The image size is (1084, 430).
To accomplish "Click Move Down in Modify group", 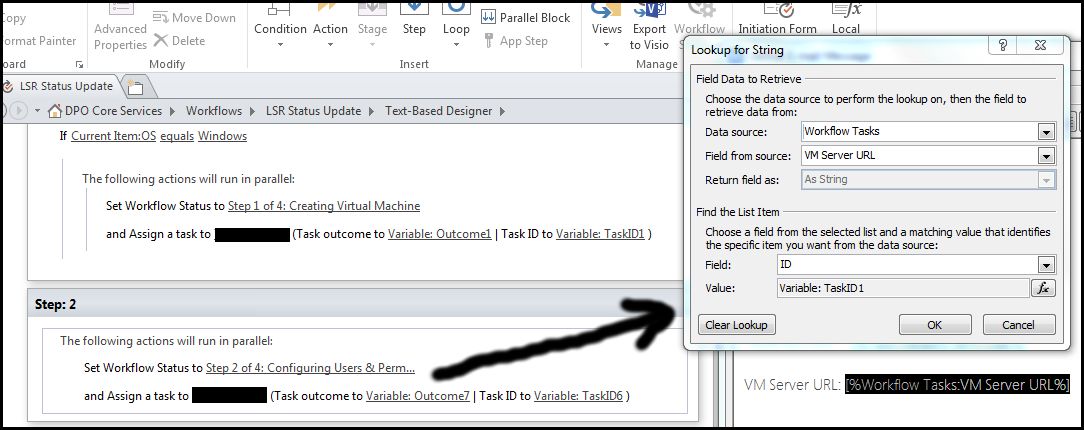I will click(194, 18).
